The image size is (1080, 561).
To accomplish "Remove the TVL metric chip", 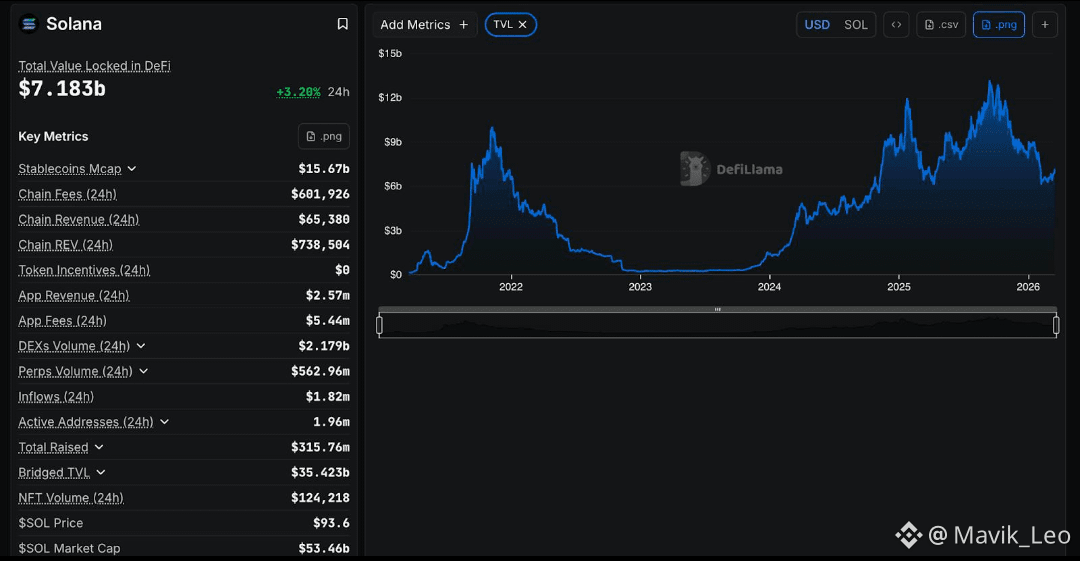I will 523,25.
